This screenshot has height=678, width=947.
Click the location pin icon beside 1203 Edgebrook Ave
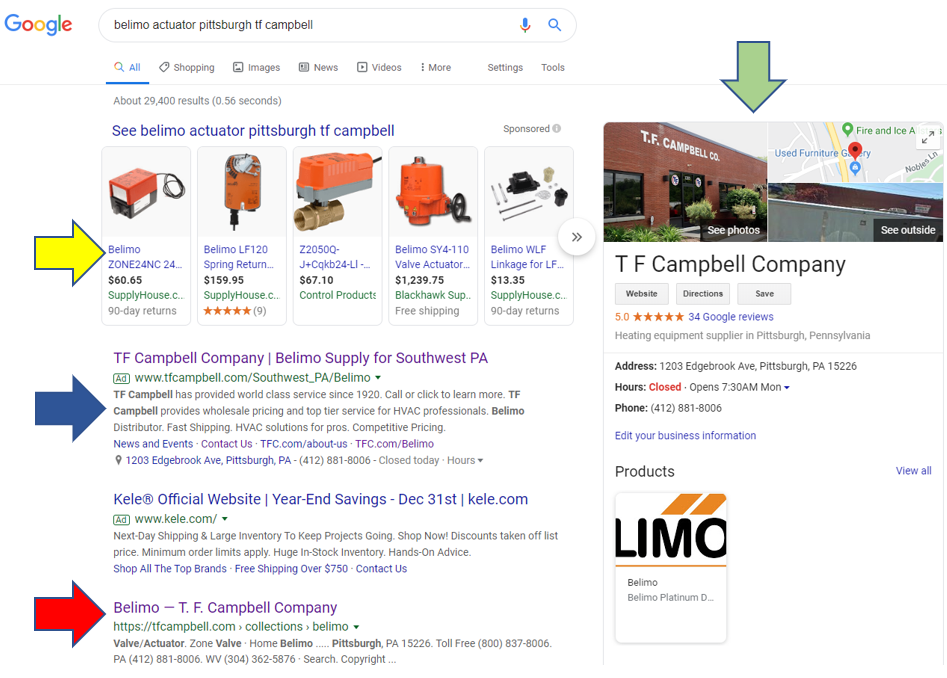pyautogui.click(x=118, y=460)
